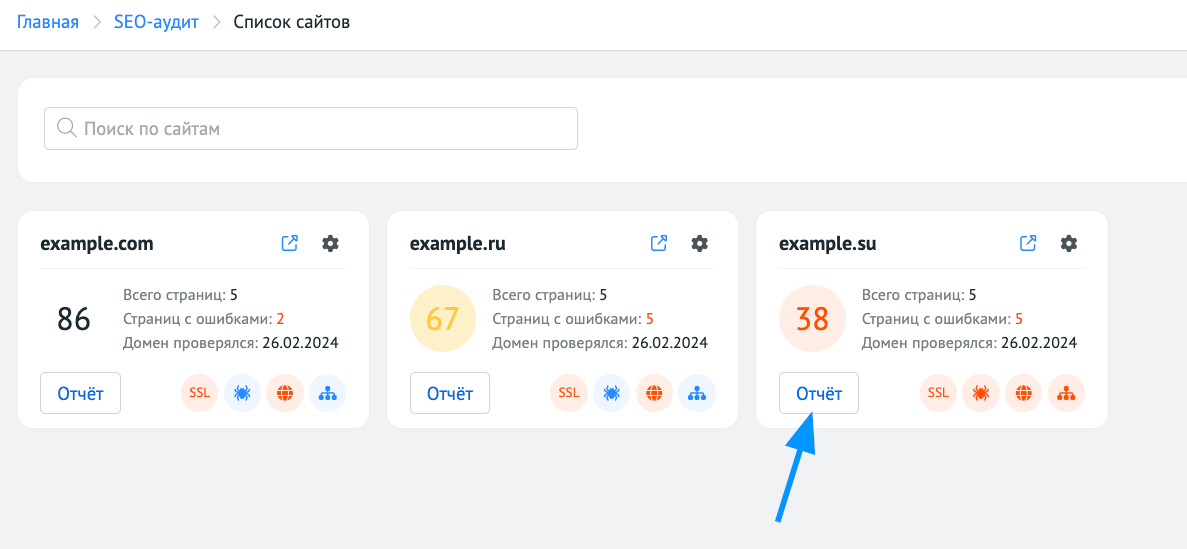Open settings gear for example.com
This screenshot has width=1187, height=549.
coord(330,243)
